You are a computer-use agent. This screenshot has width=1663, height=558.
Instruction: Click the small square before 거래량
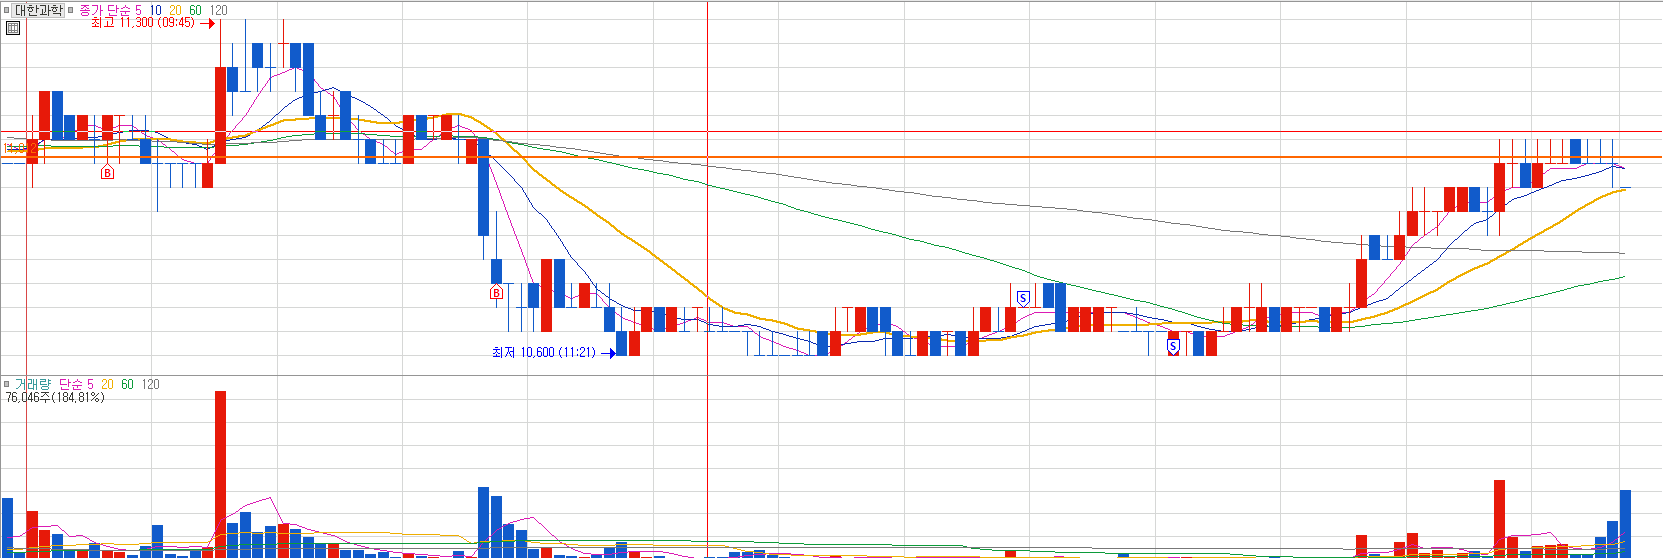click(x=6, y=384)
